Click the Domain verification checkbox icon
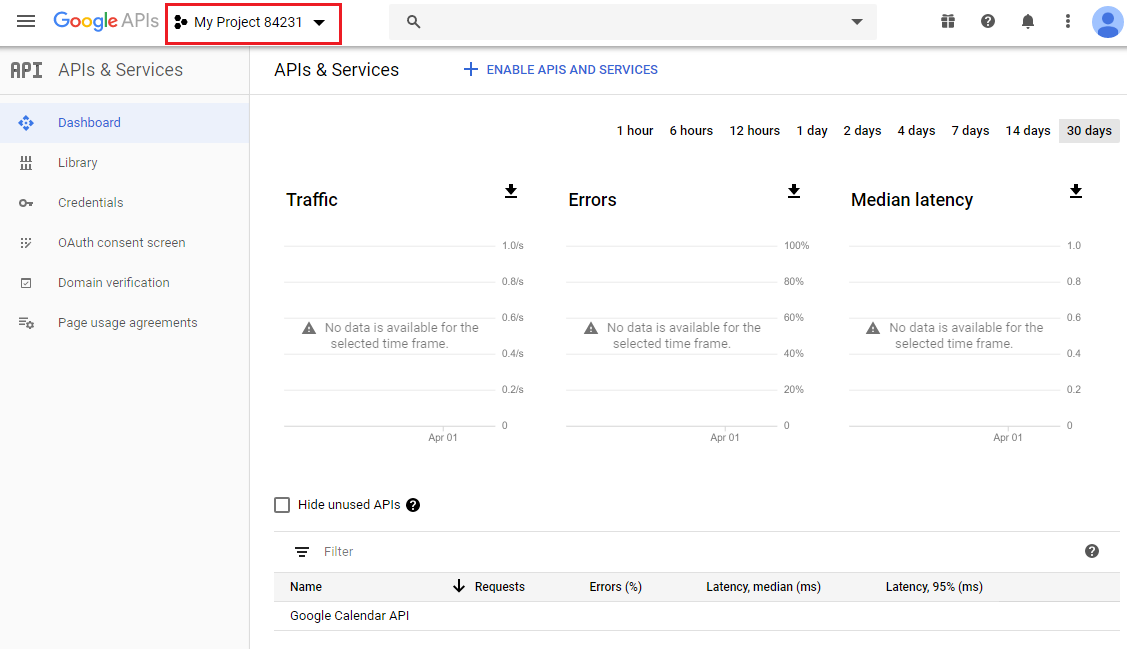This screenshot has width=1127, height=649. (26, 283)
